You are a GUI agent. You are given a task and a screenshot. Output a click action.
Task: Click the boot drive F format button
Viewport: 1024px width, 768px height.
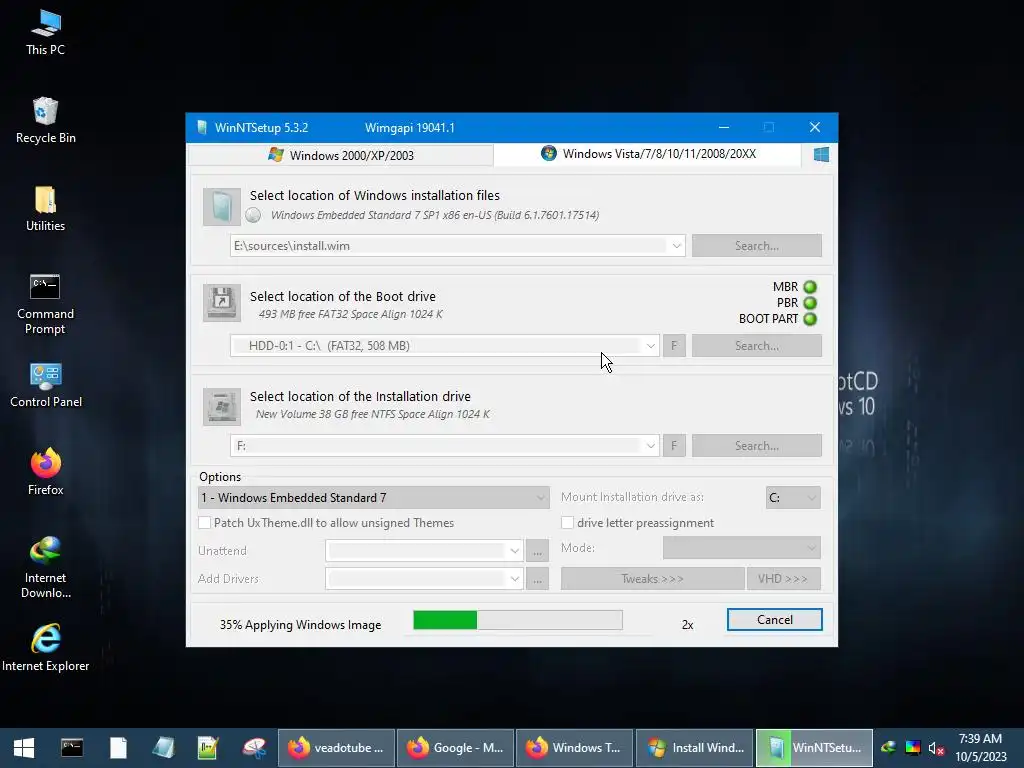(x=675, y=345)
